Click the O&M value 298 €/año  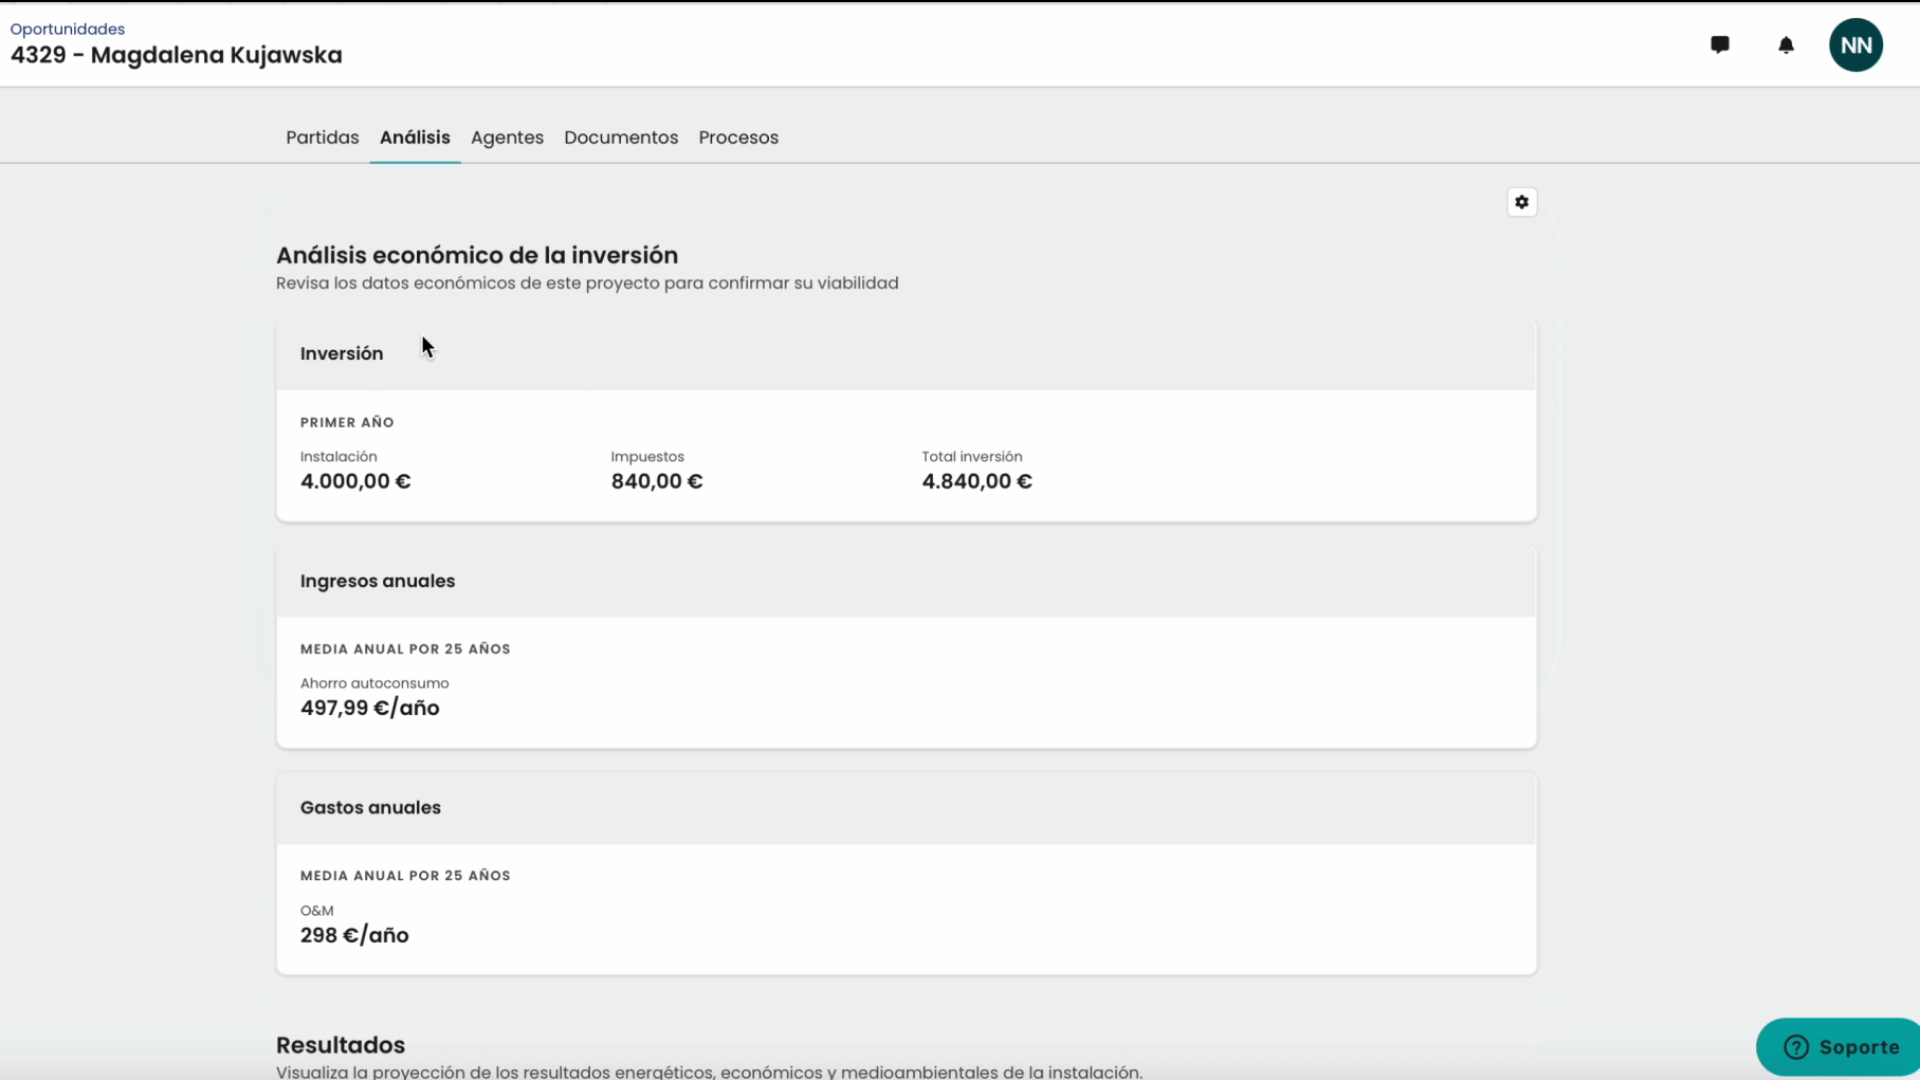(x=354, y=935)
